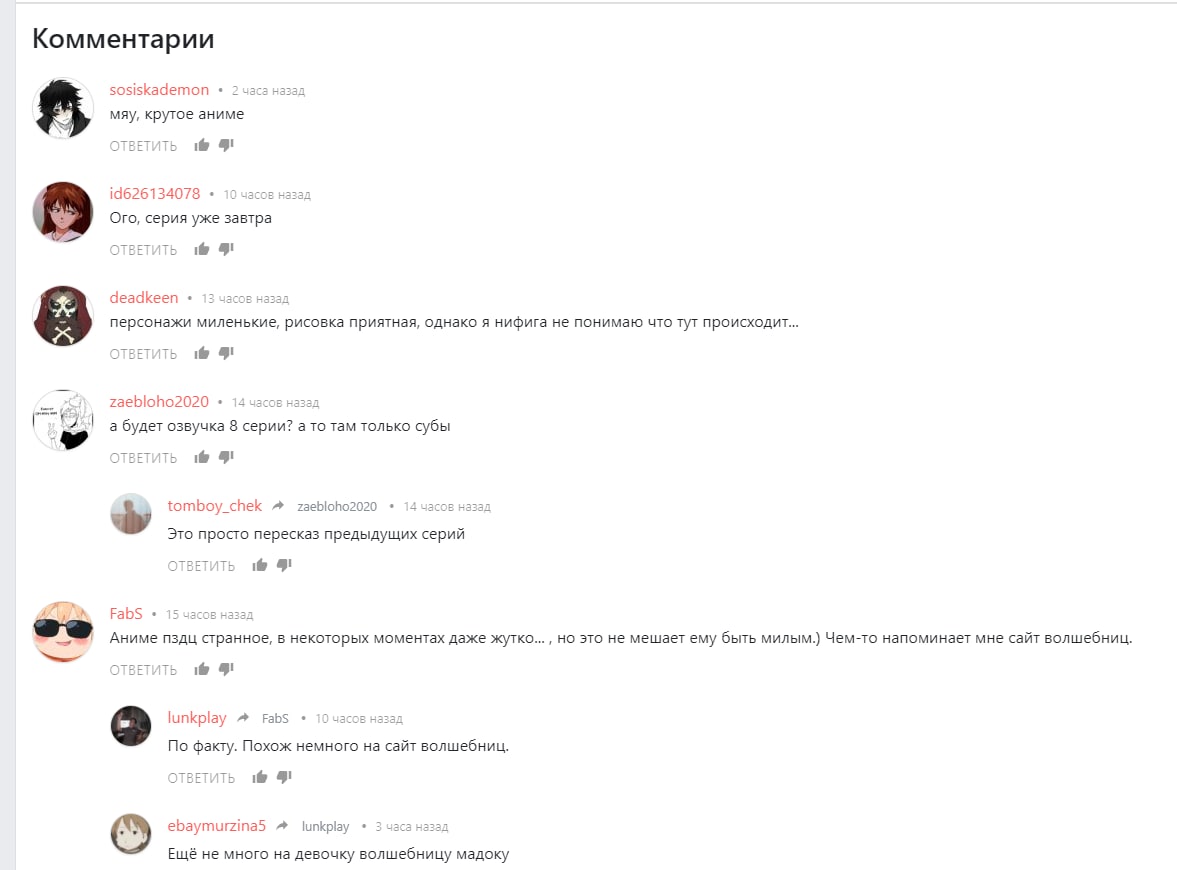1177x870 pixels.
Task: Open FabS's sunglasses avatar
Action: click(63, 631)
